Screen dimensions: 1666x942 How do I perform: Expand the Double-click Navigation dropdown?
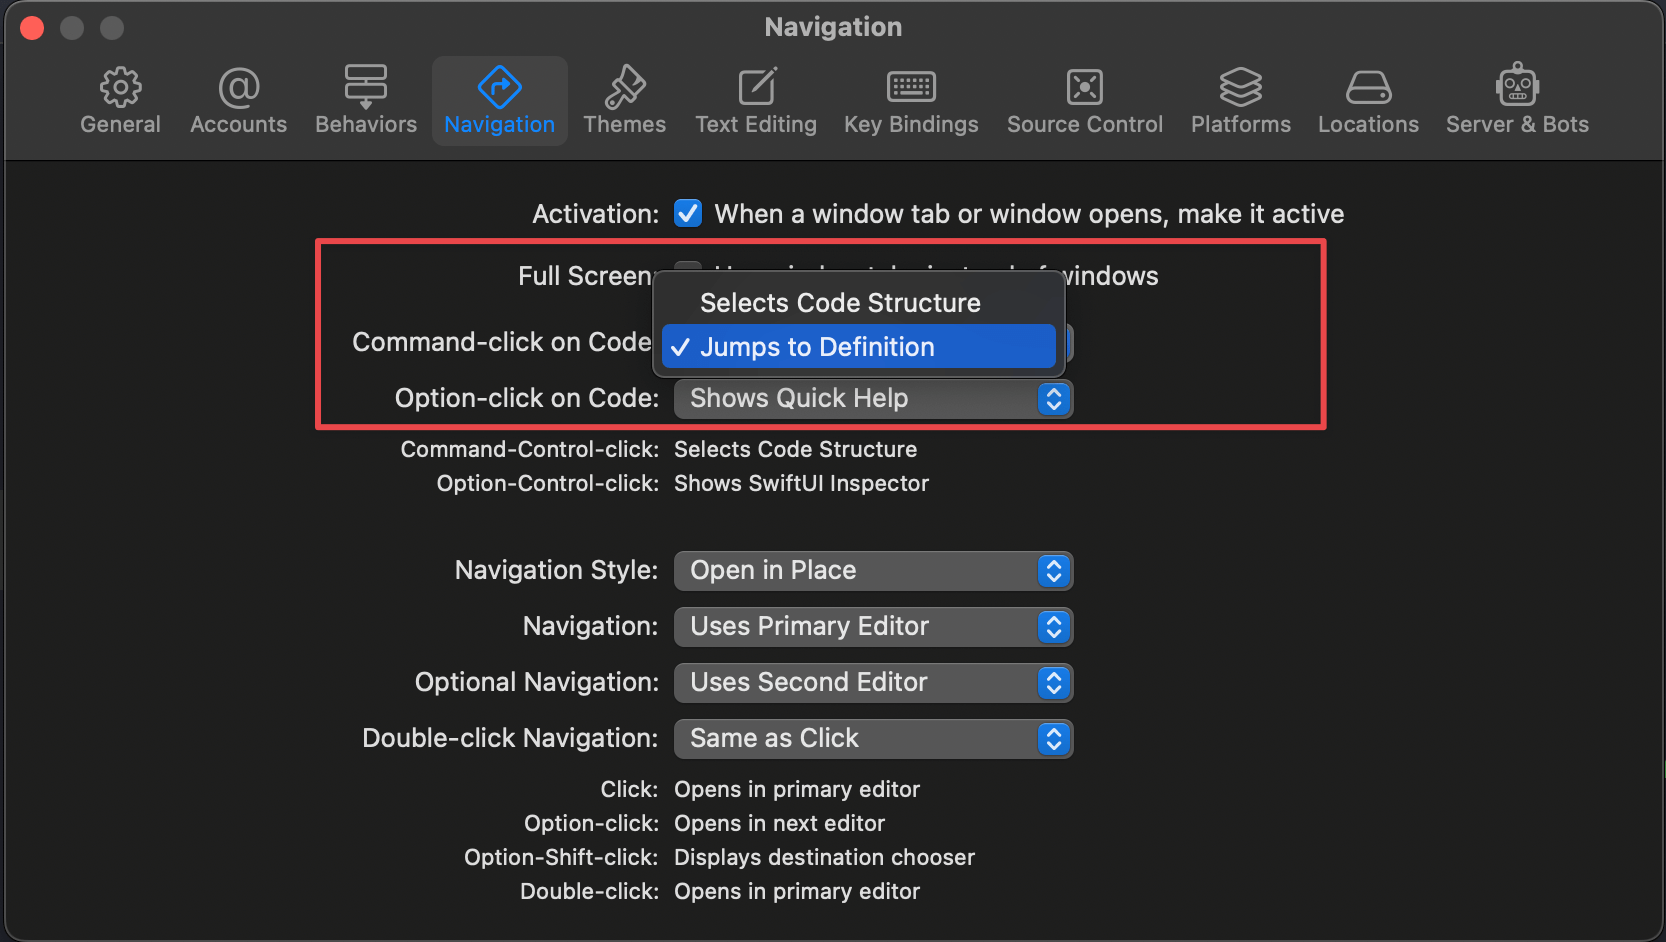[x=872, y=739]
